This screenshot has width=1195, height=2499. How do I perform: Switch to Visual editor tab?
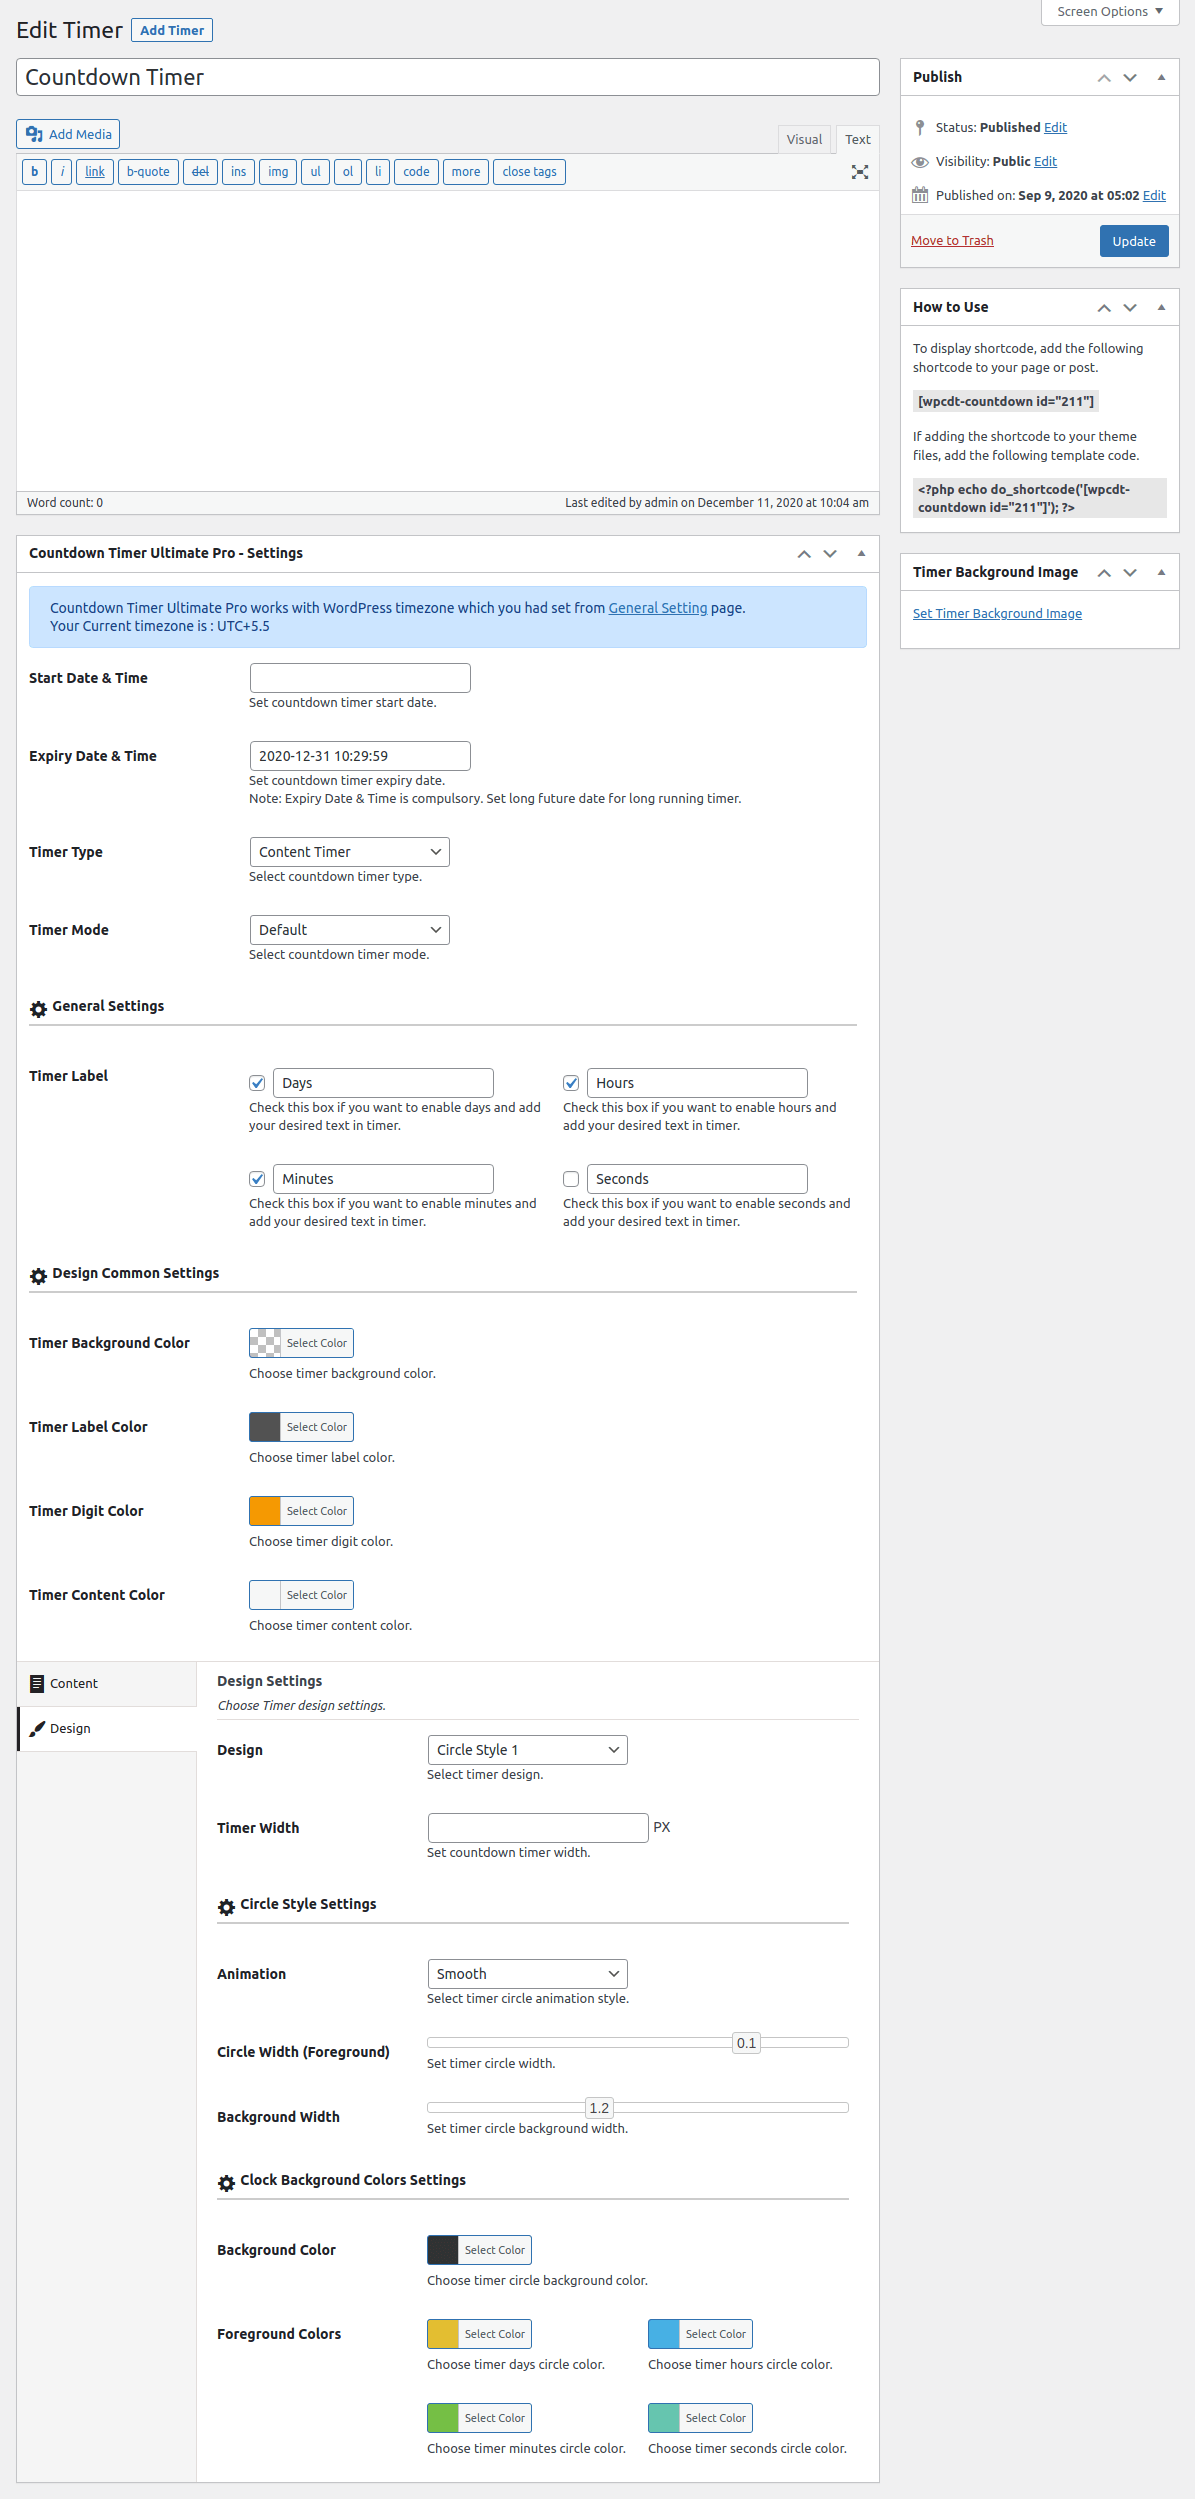coord(804,140)
